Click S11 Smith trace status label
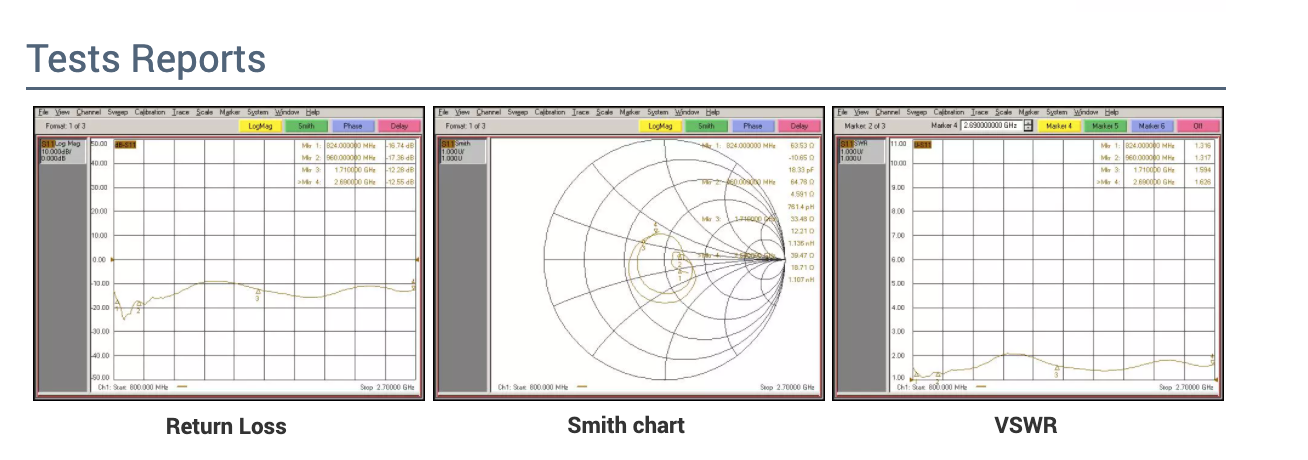This screenshot has width=1308, height=460. click(453, 144)
